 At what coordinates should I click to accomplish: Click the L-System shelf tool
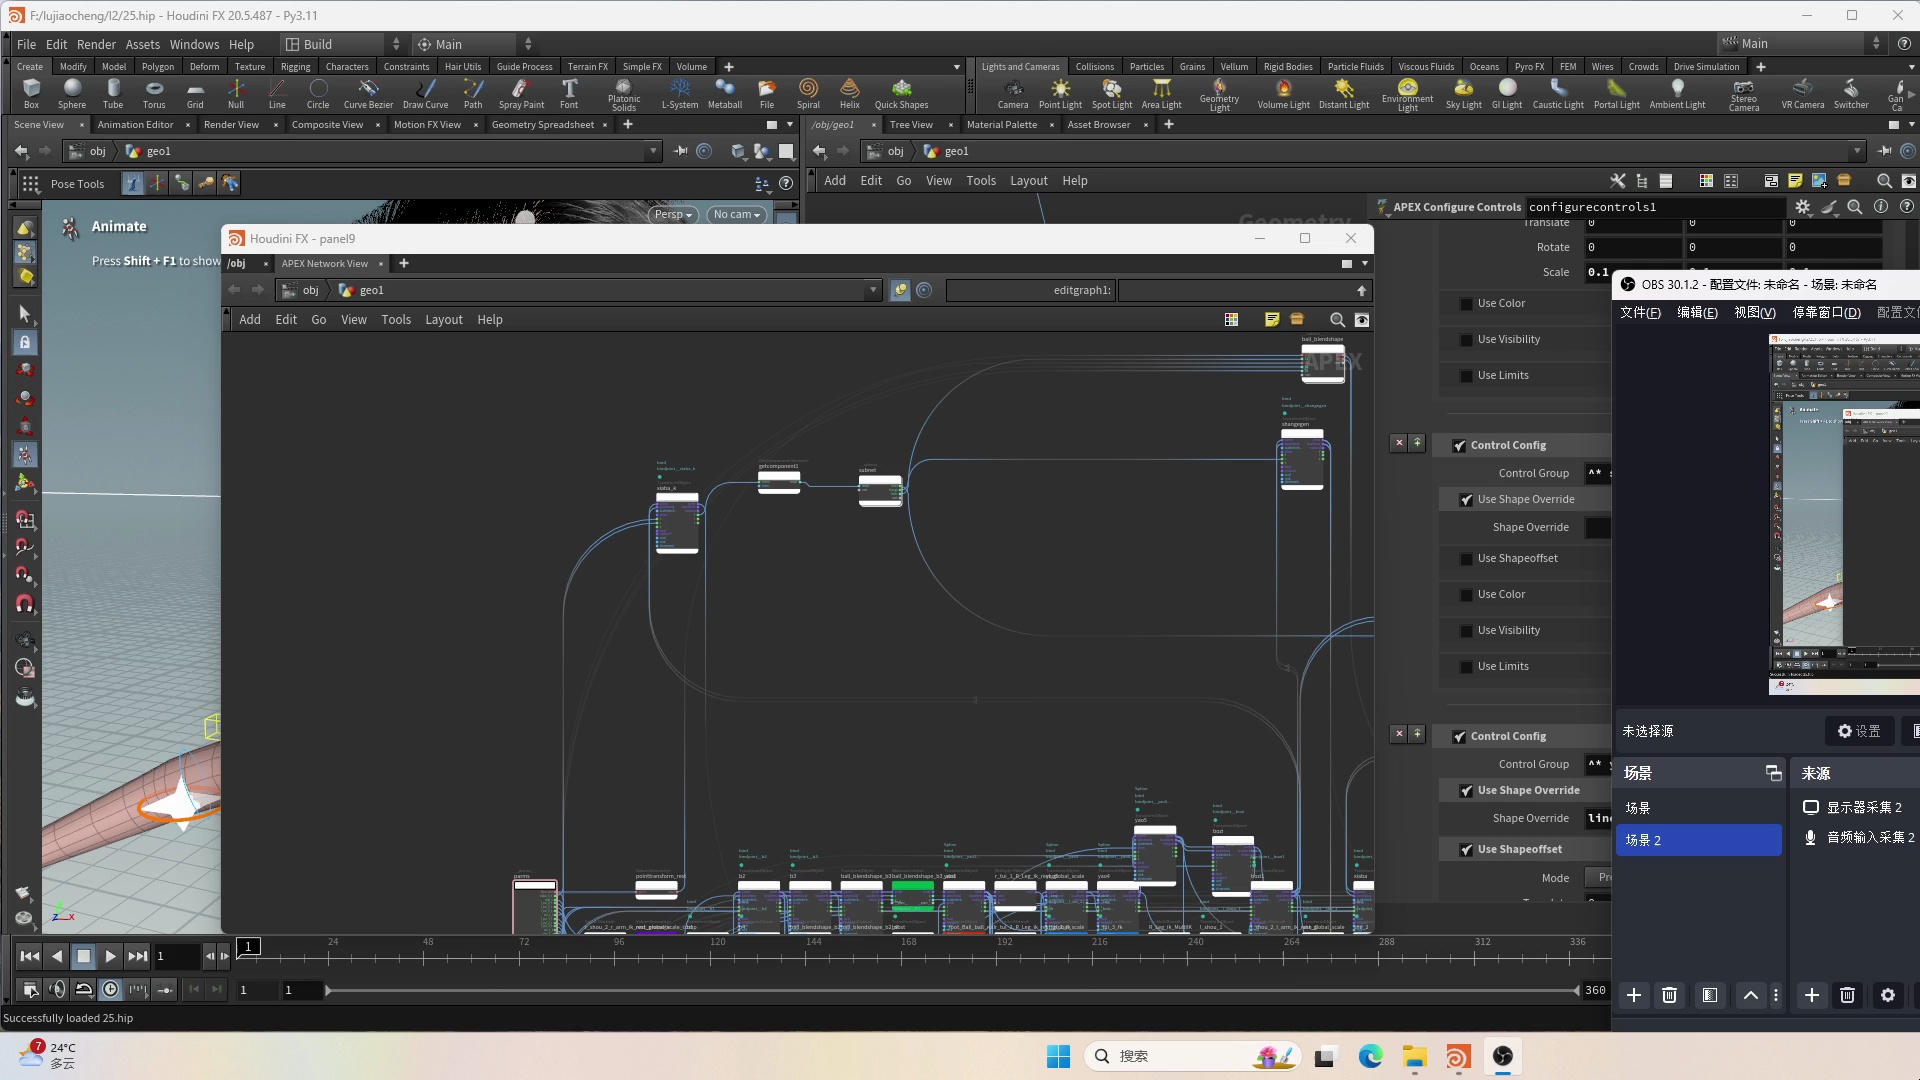pyautogui.click(x=679, y=93)
